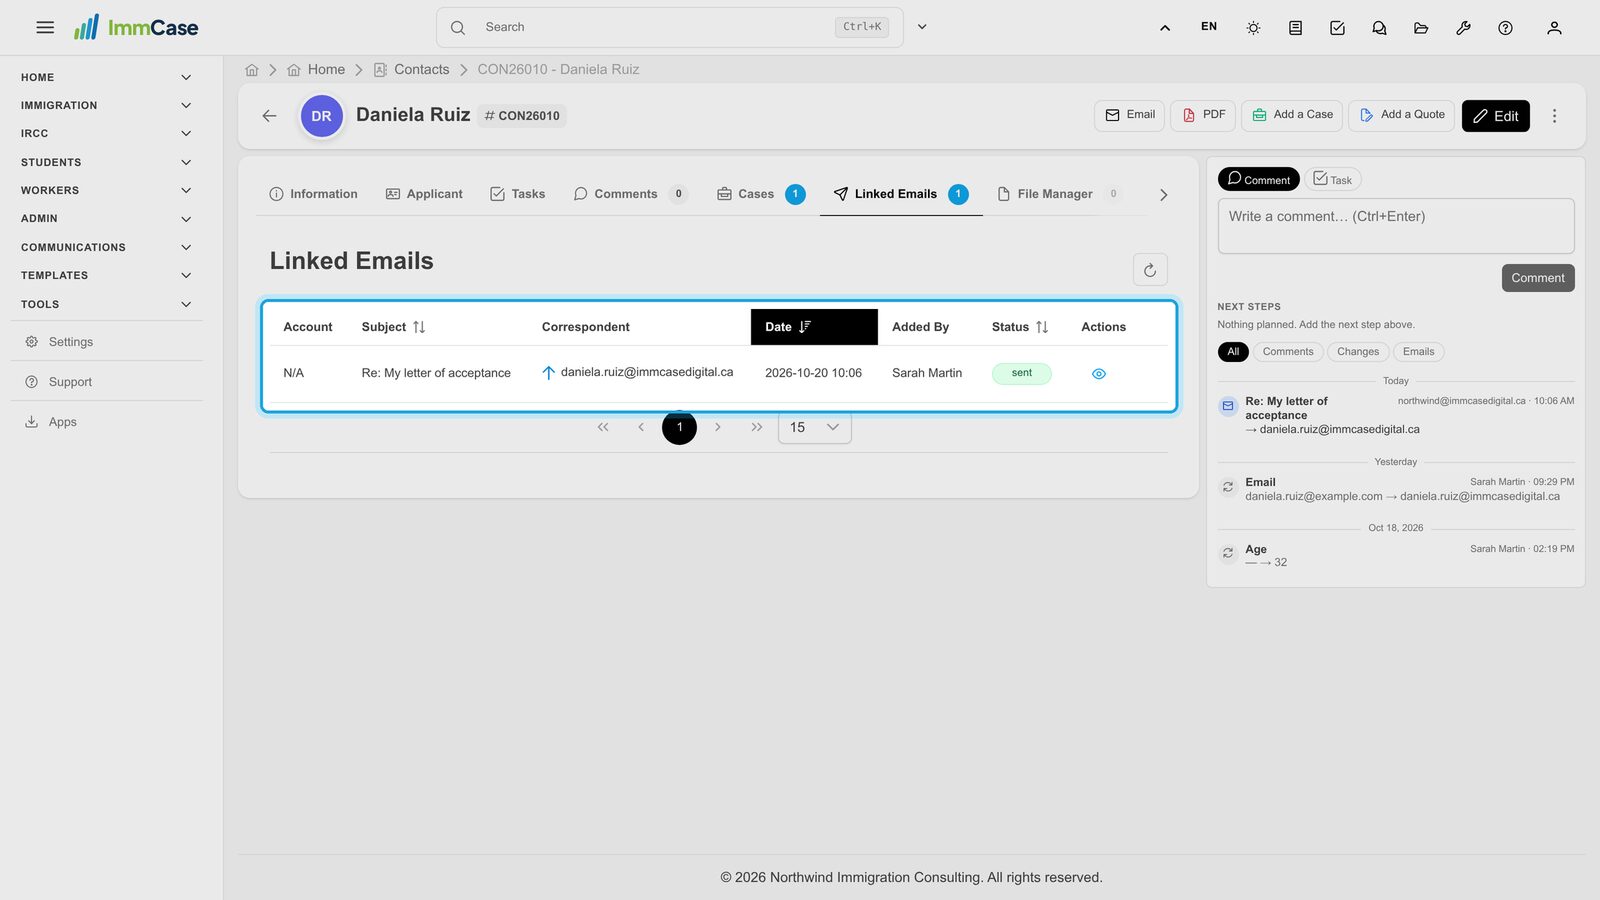Filter activity by All

click(1233, 352)
